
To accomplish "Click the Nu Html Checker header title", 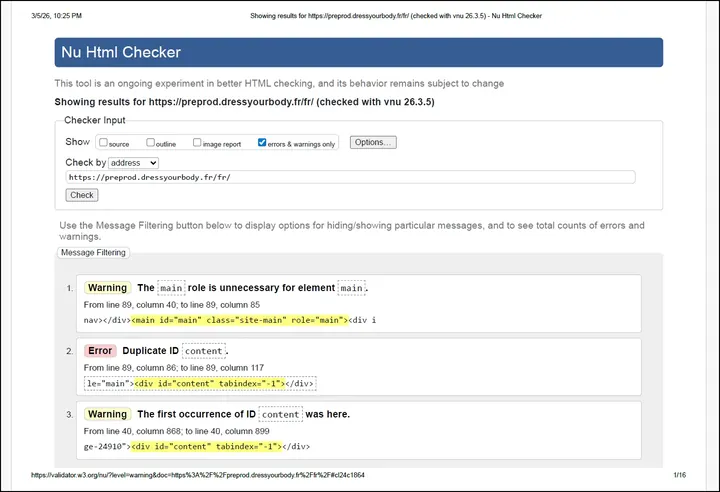I will click(121, 52).
